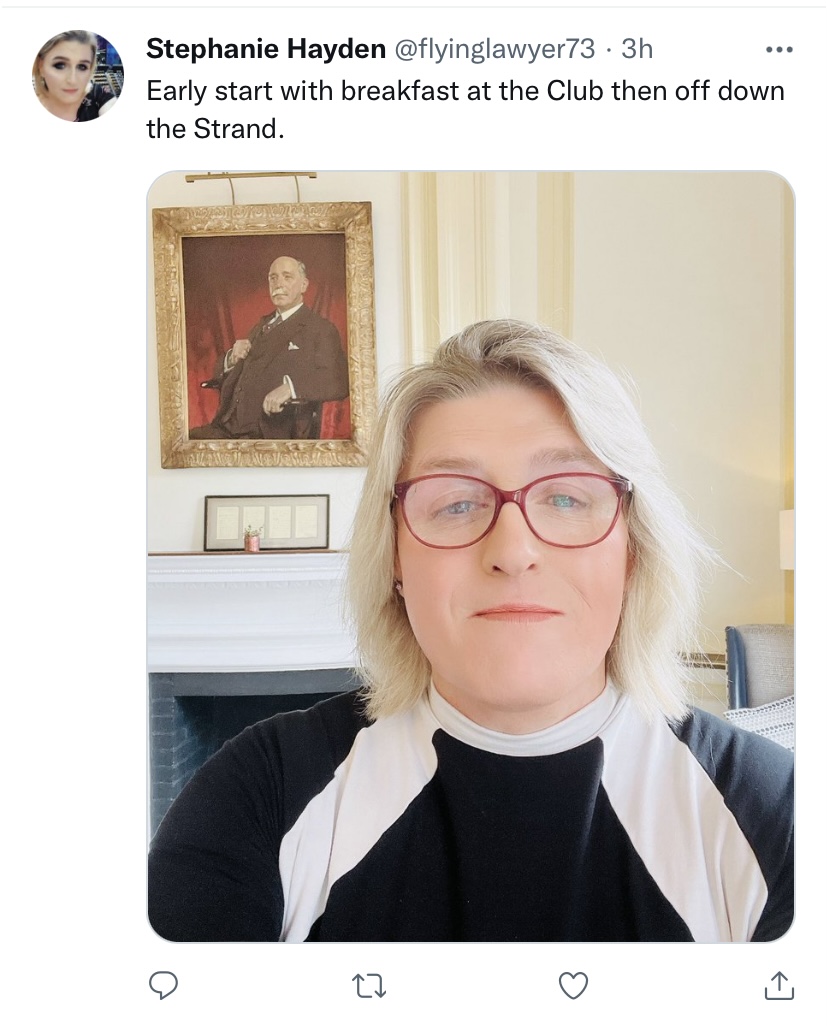Open the share menu with the upload arrow icon
The width and height of the screenshot is (827, 1026).
tap(778, 986)
